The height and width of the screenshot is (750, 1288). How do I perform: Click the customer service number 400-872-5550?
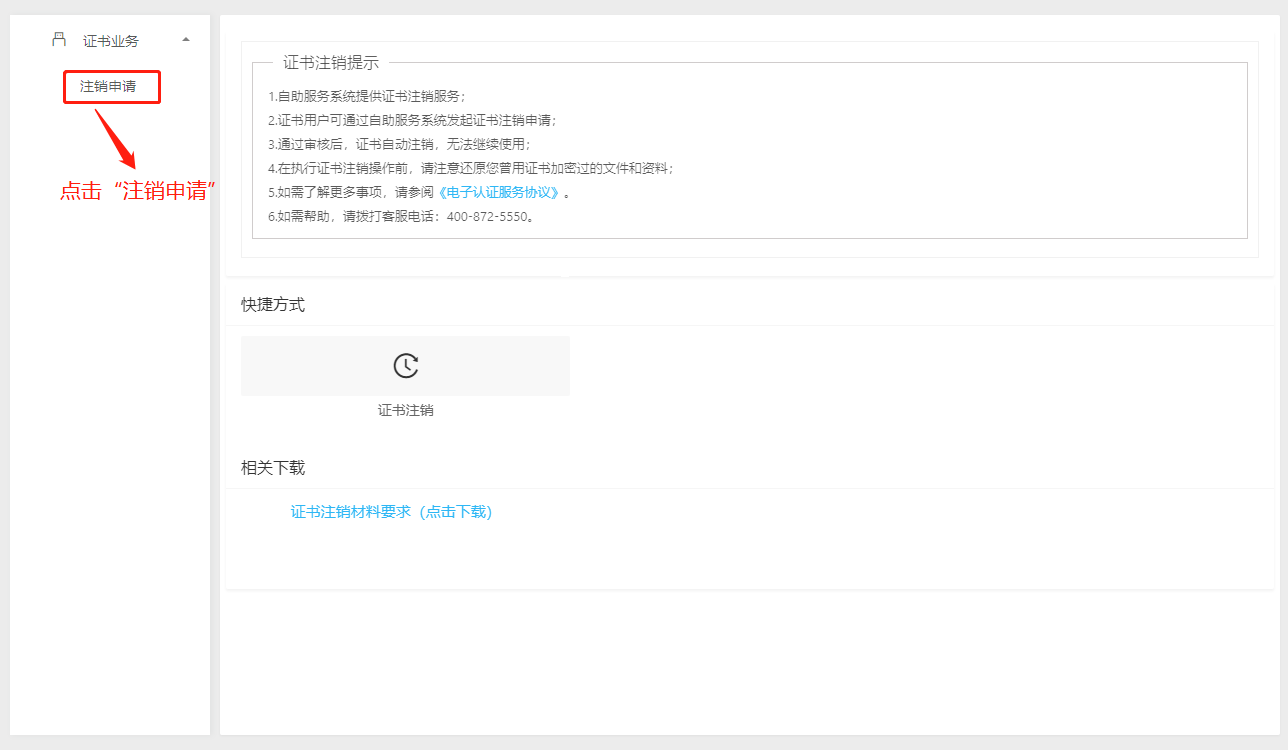pyautogui.click(x=486, y=216)
